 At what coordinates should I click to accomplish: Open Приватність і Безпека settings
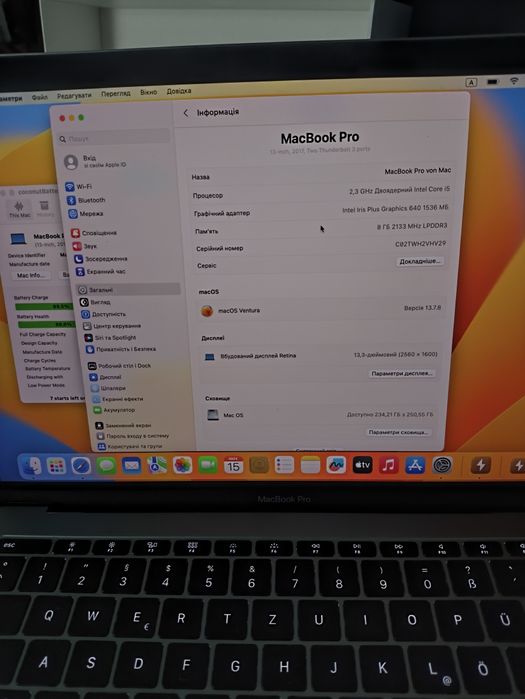point(121,349)
